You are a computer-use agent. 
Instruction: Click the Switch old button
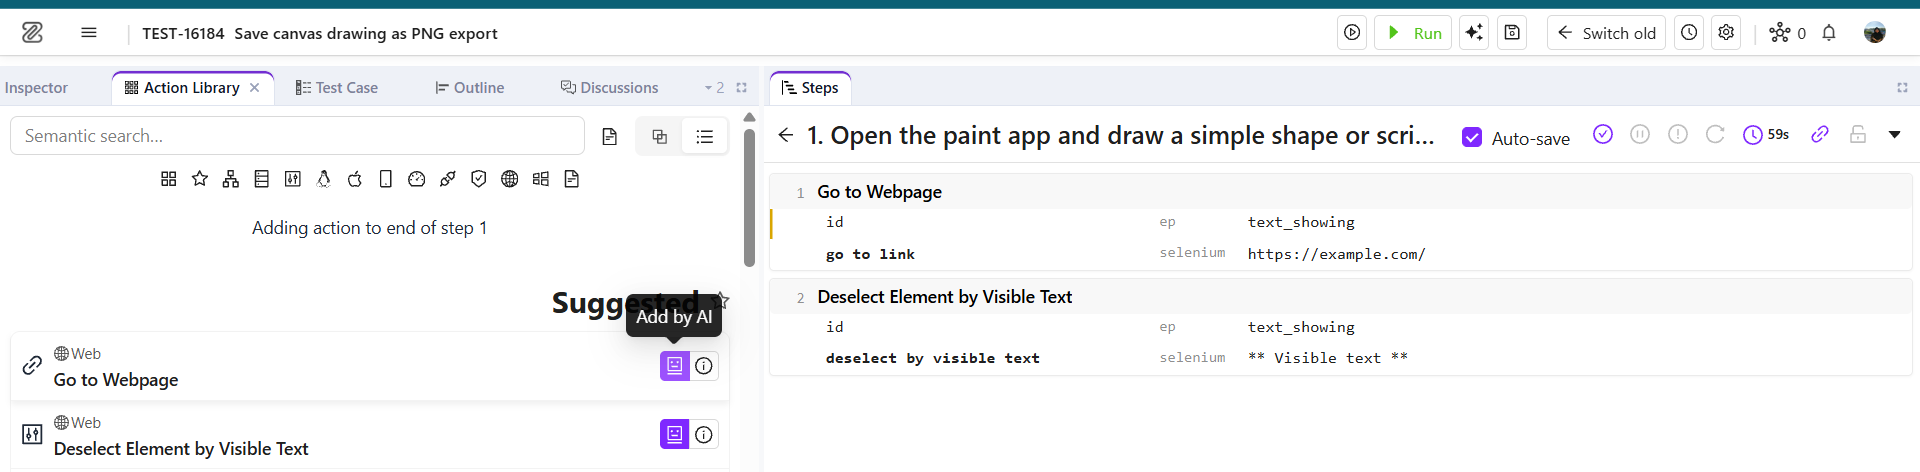point(1606,33)
